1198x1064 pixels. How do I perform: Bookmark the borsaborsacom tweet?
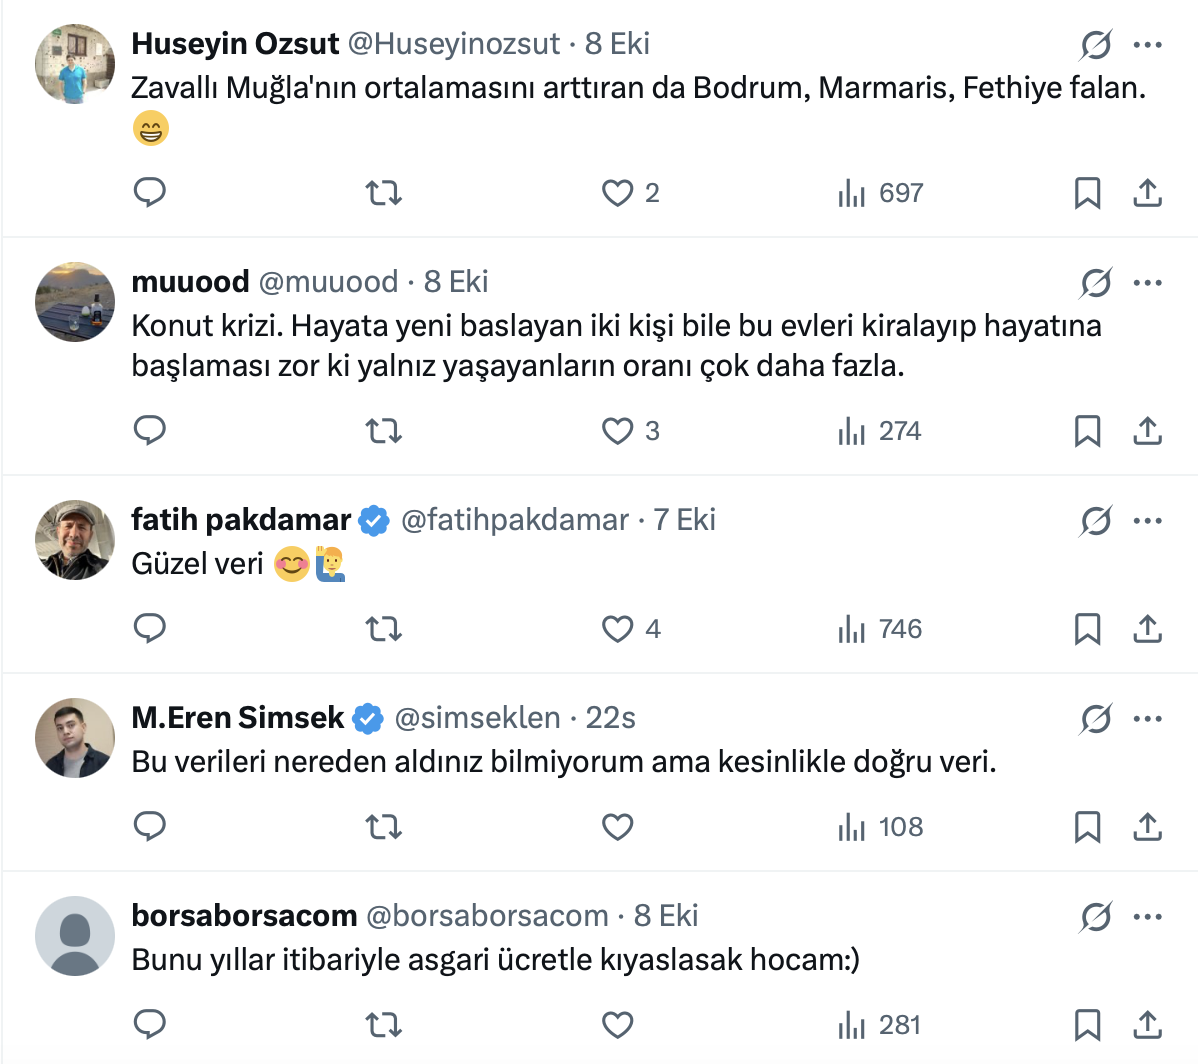pyautogui.click(x=1087, y=1025)
